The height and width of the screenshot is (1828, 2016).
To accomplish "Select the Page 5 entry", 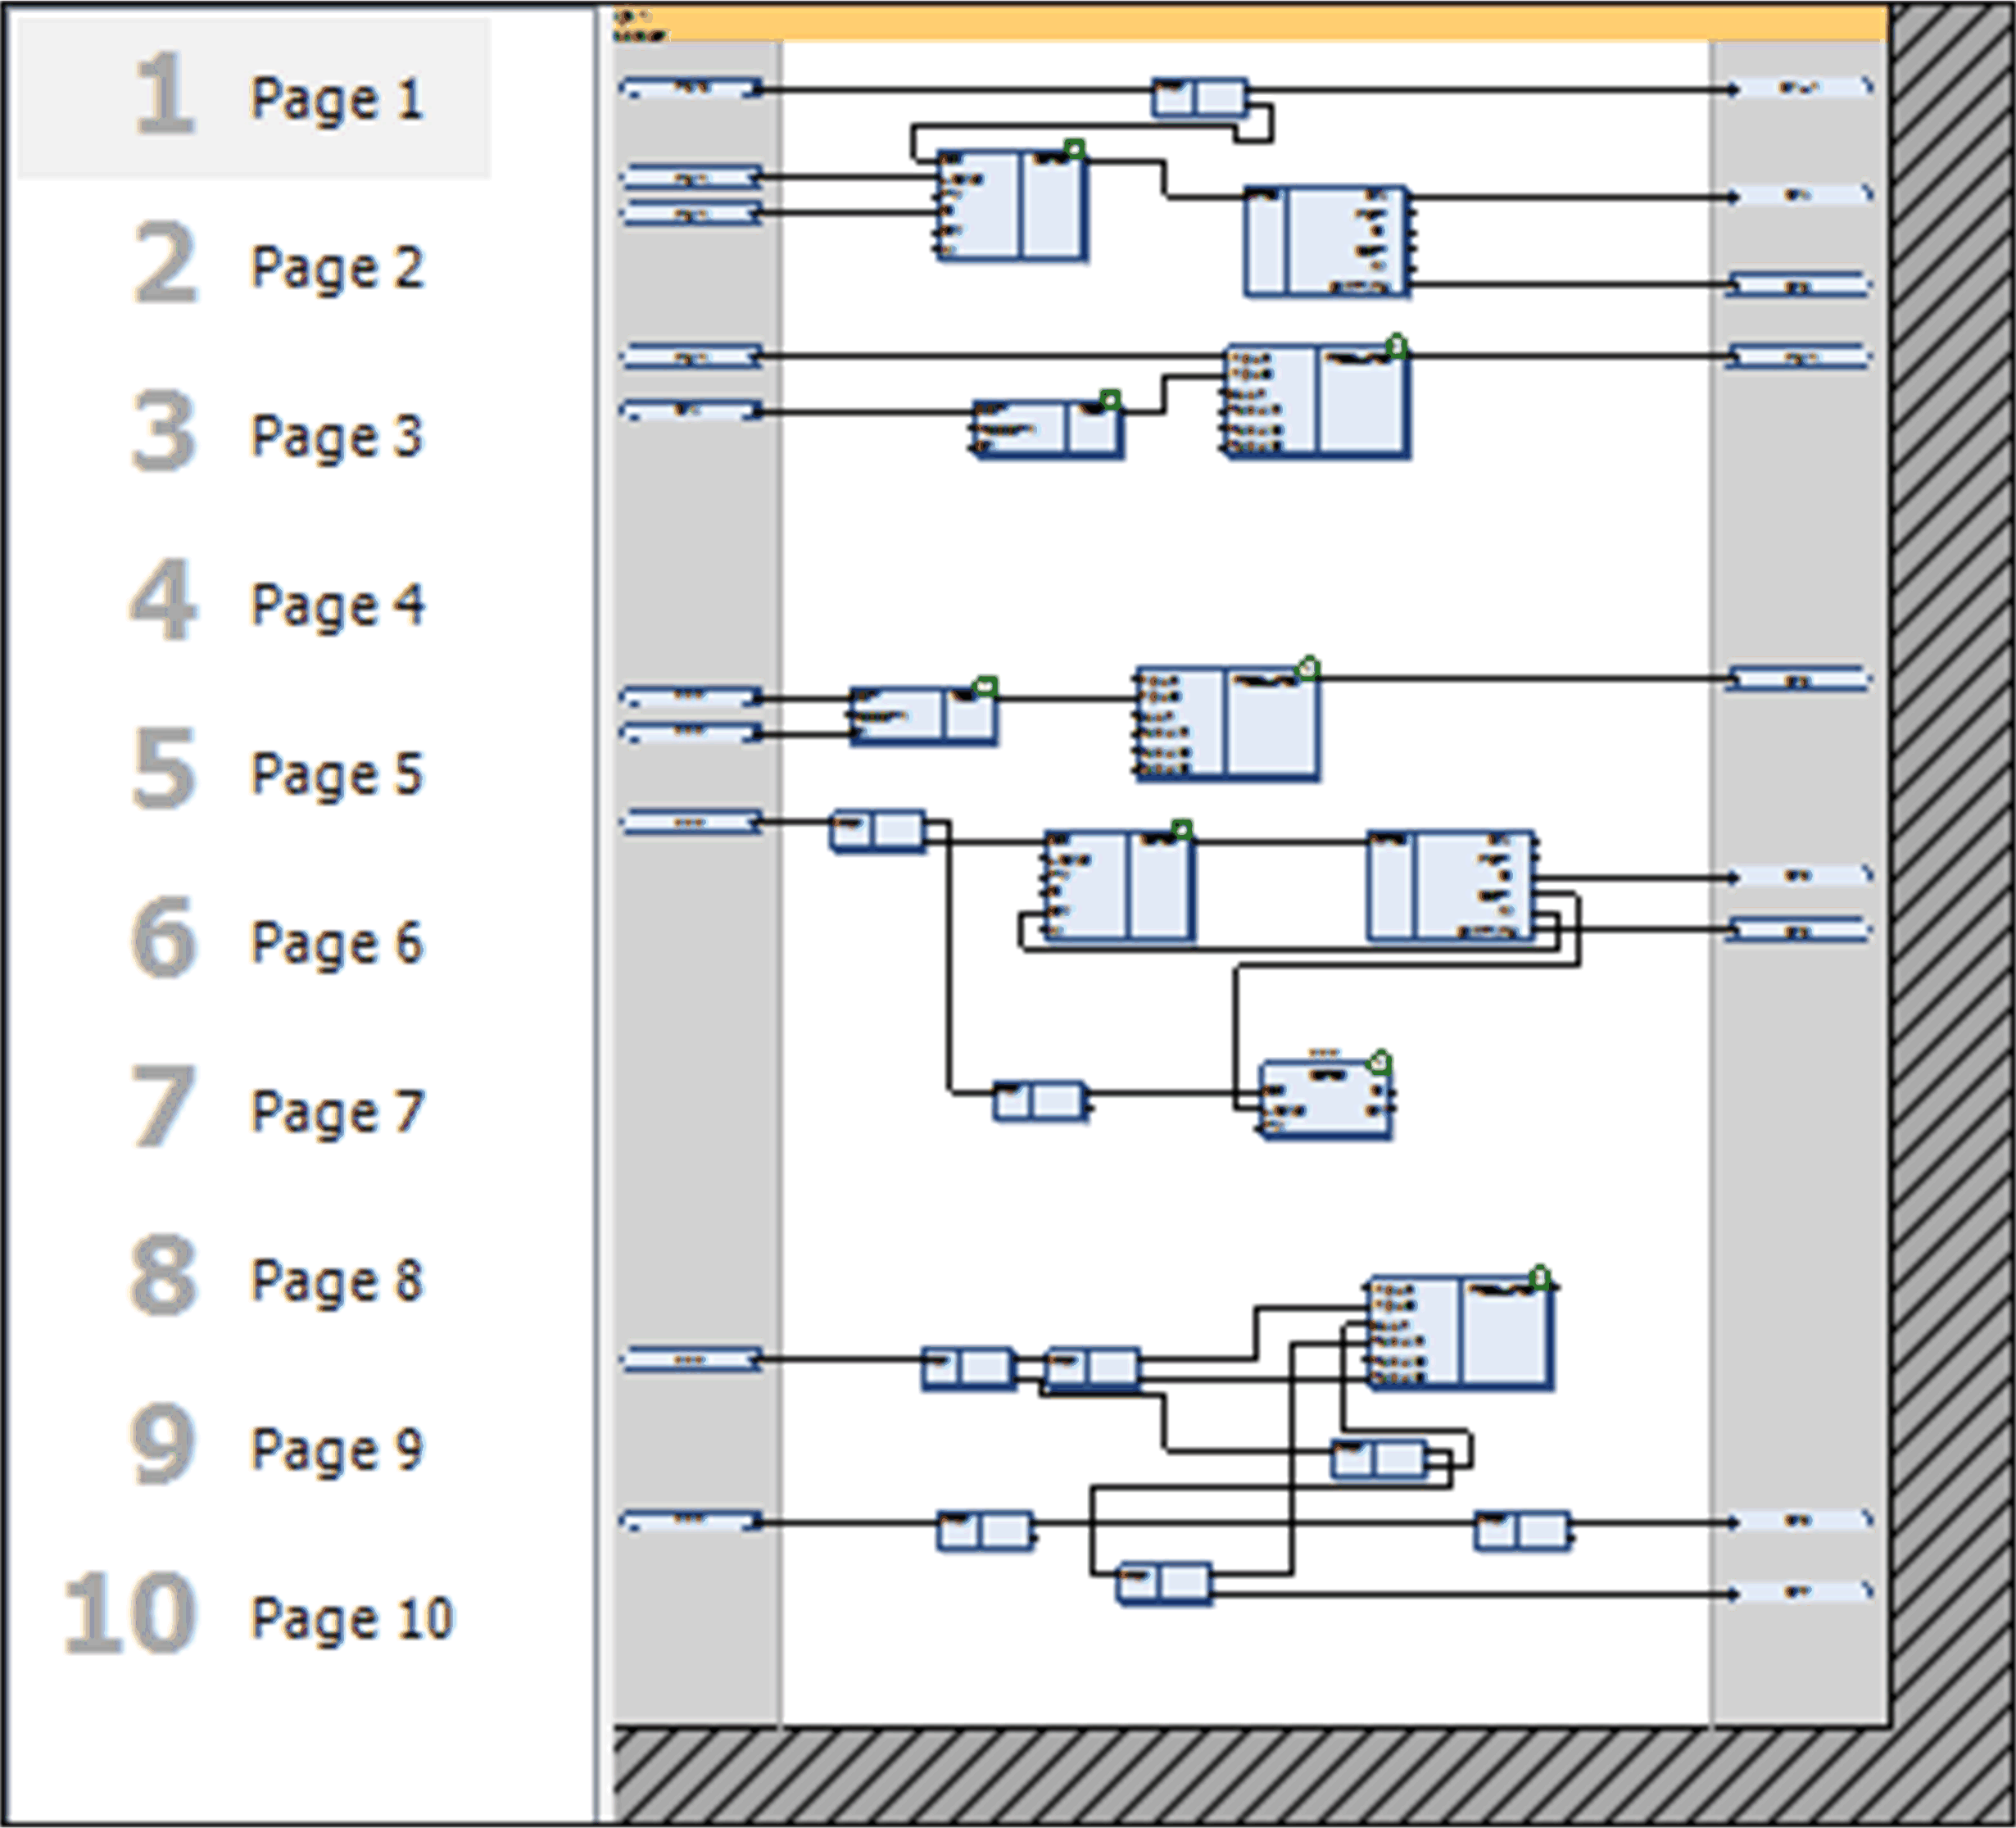I will [336, 774].
